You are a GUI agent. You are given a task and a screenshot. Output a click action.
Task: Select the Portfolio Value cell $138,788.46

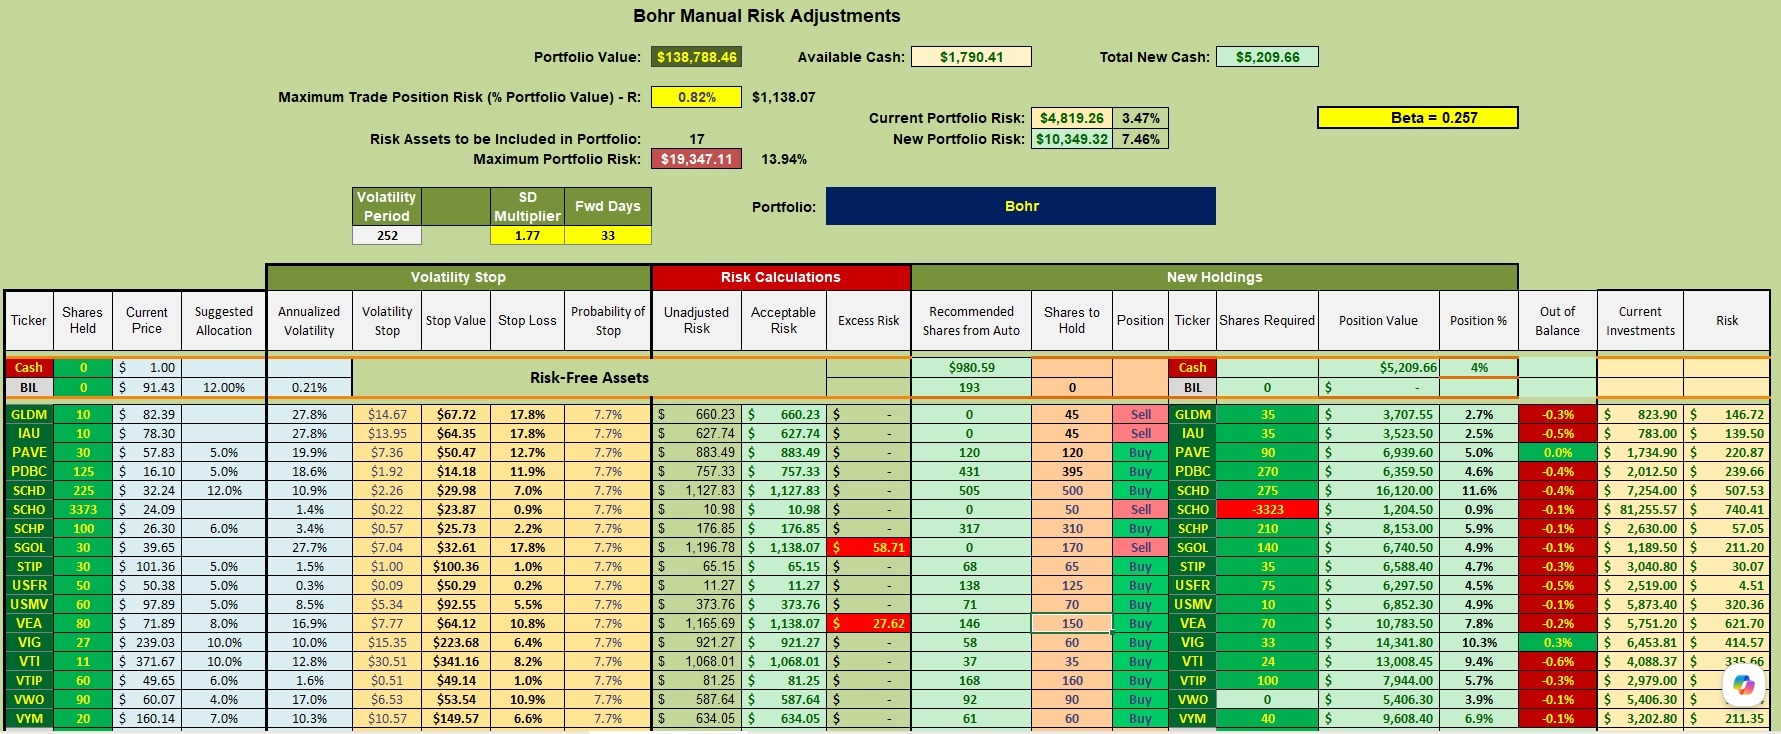pos(697,57)
